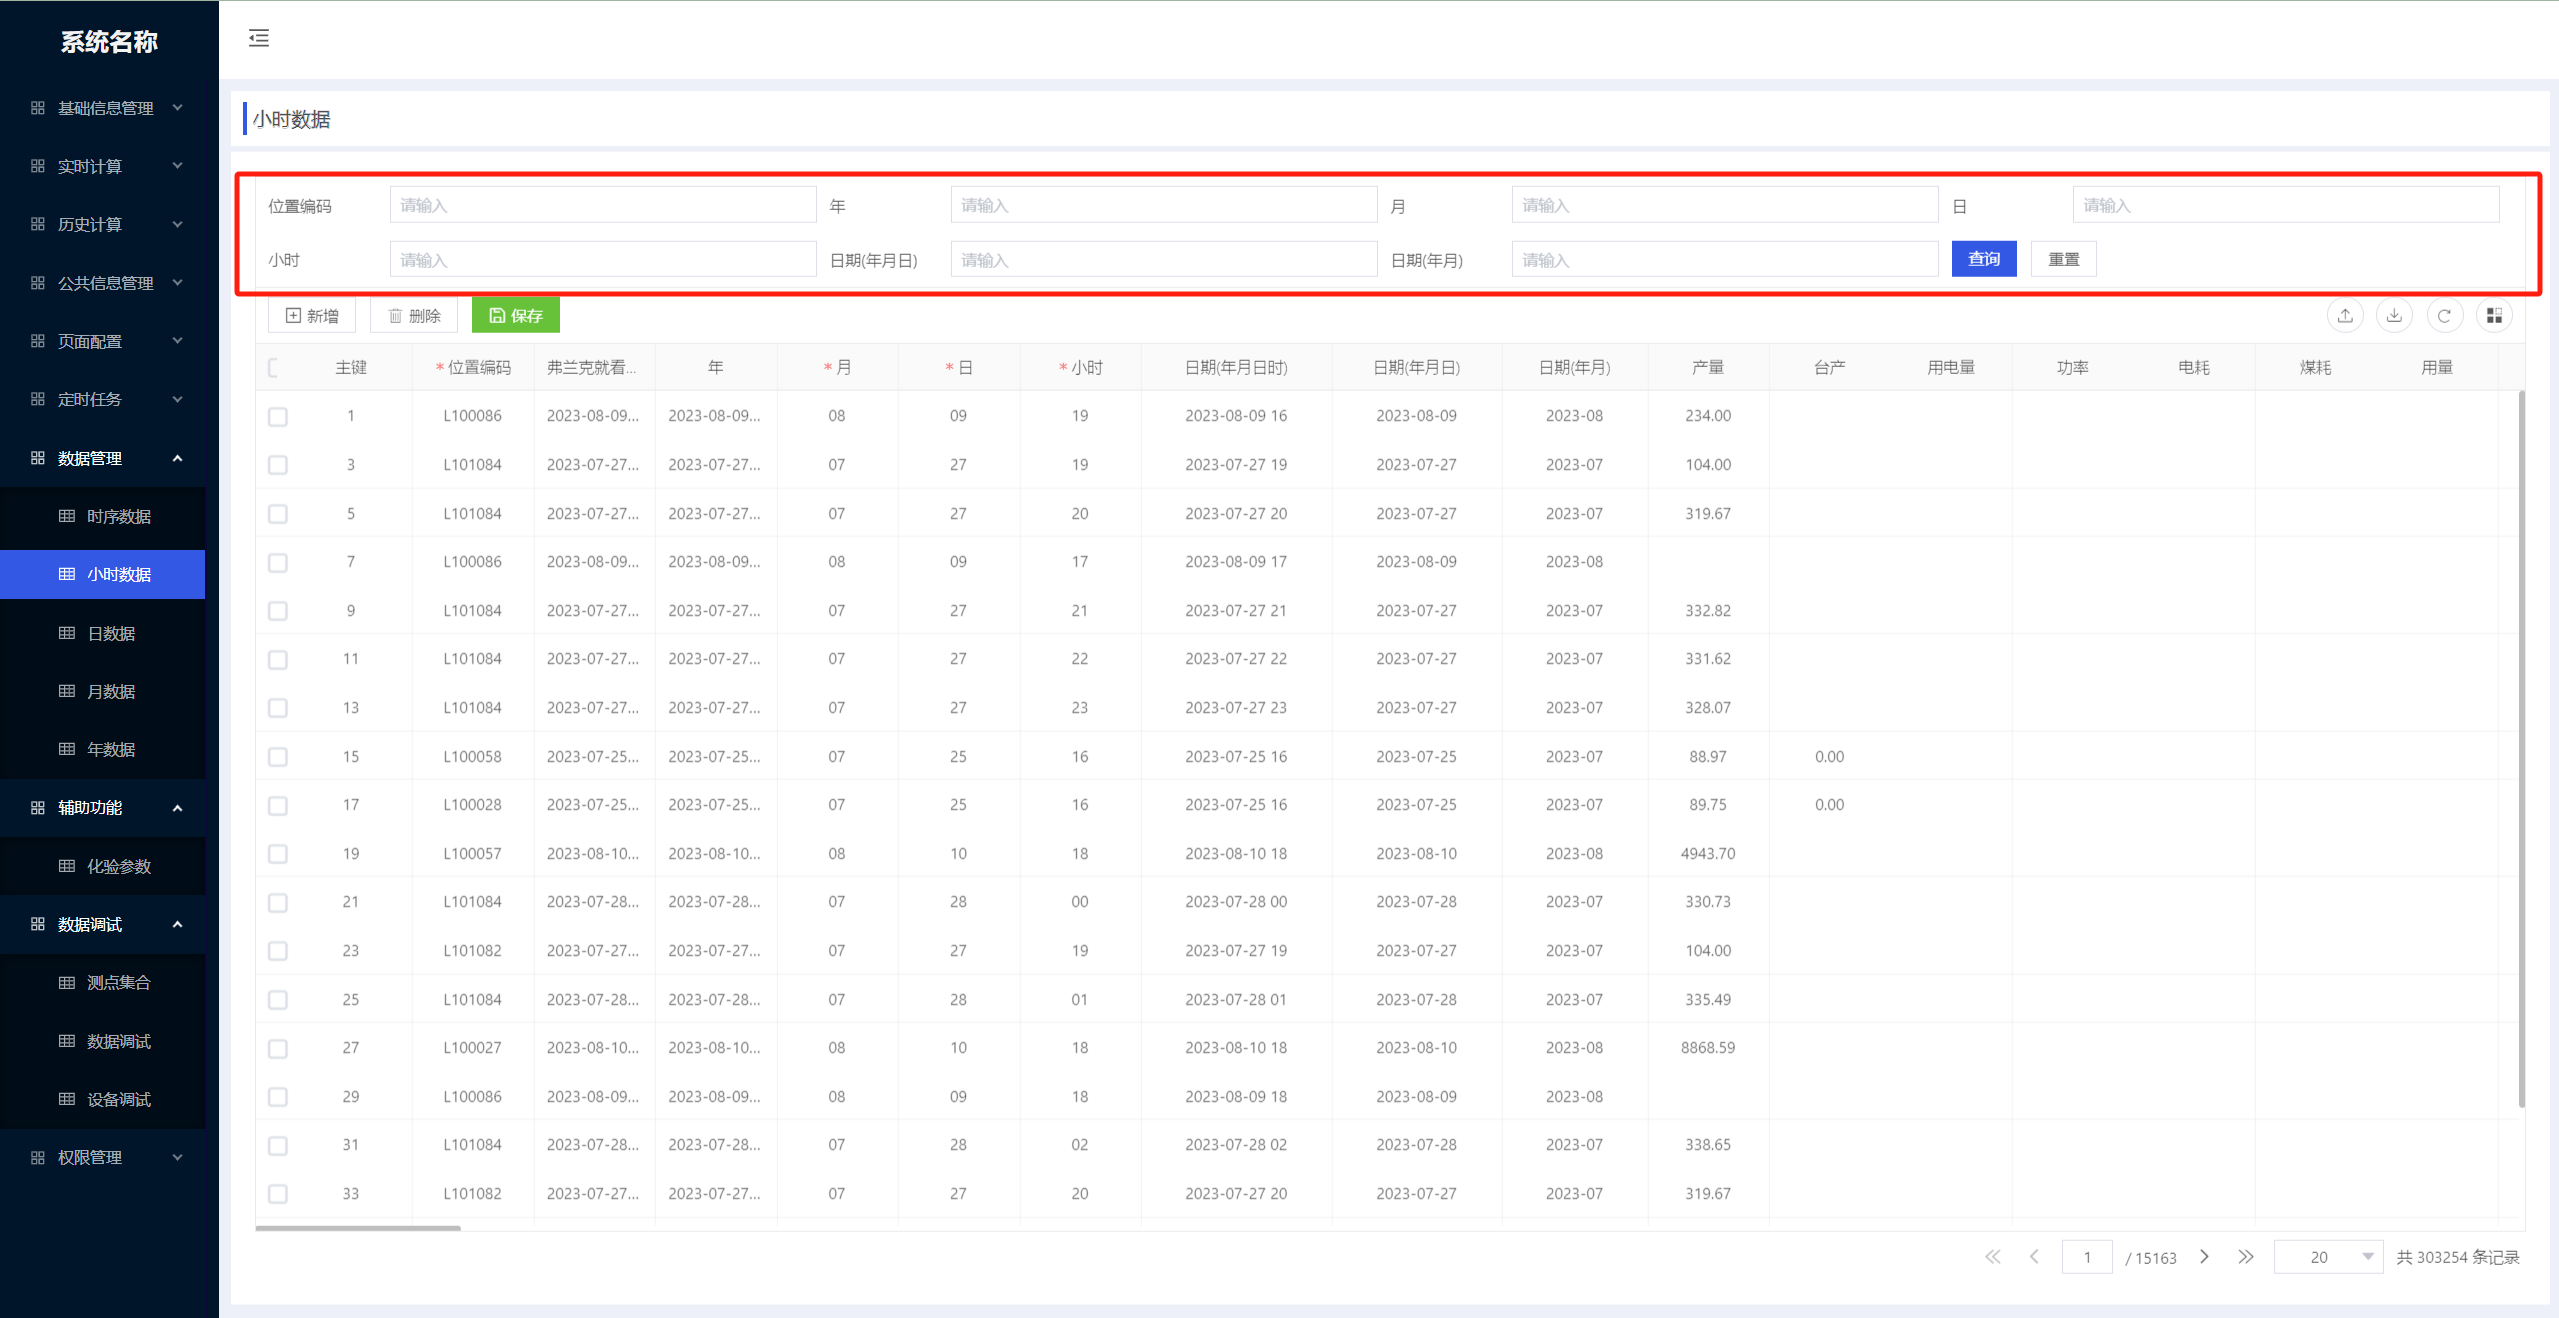
Task: Open the 测点集合 menu item
Action: (x=103, y=982)
